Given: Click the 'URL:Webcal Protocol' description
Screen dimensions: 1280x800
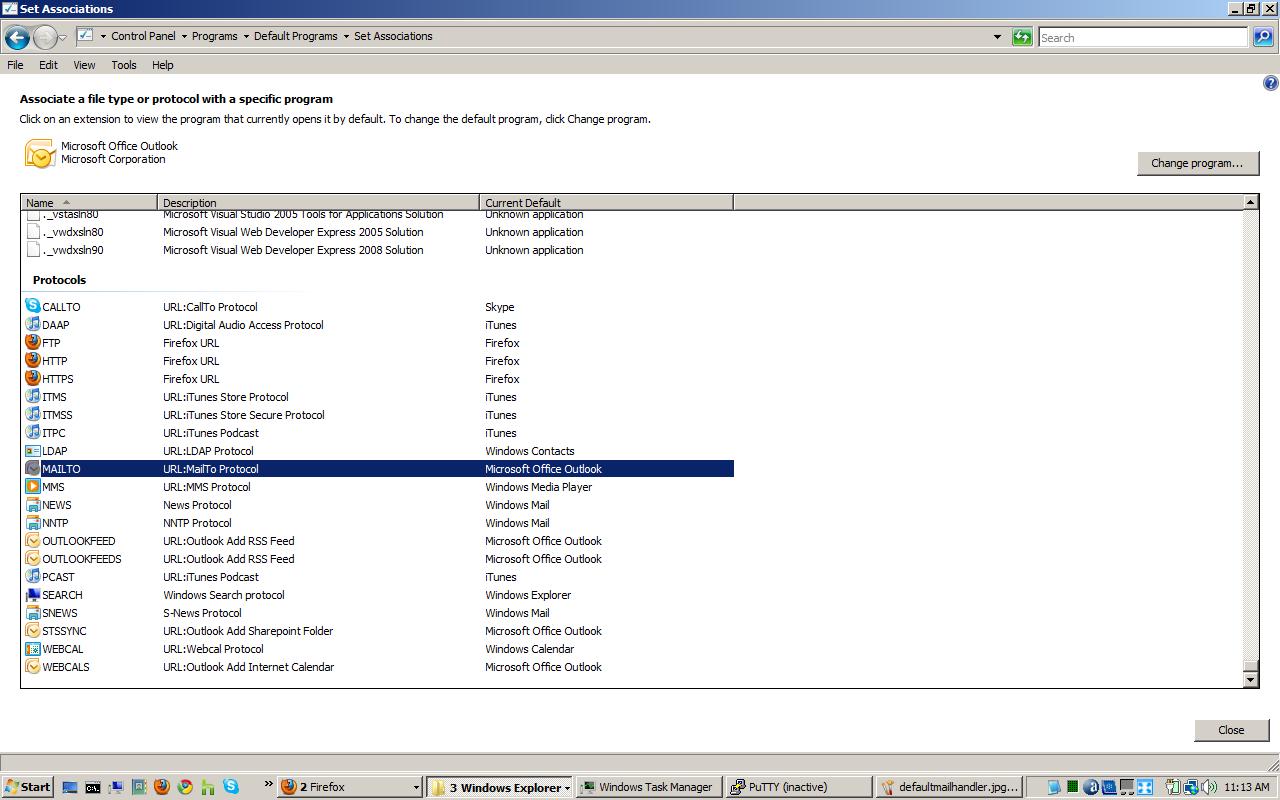Looking at the screenshot, I should (213, 649).
